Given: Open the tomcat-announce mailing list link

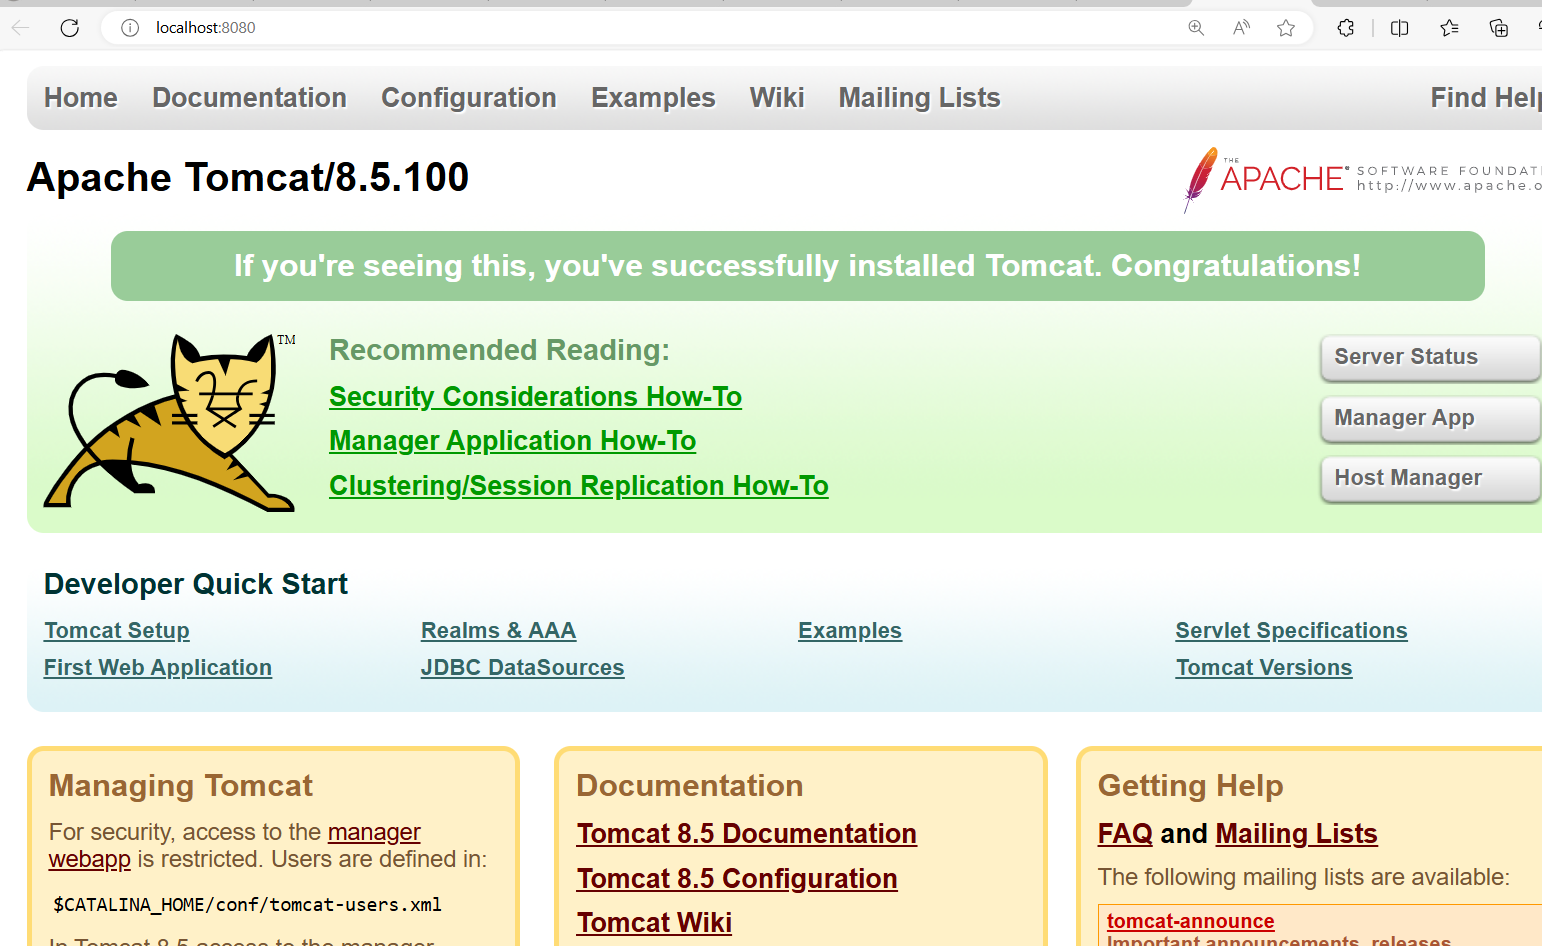Looking at the screenshot, I should click(1190, 921).
